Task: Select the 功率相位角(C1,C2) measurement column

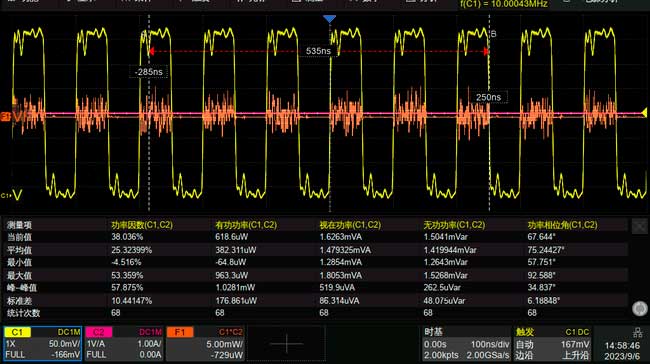Action: pos(562,225)
